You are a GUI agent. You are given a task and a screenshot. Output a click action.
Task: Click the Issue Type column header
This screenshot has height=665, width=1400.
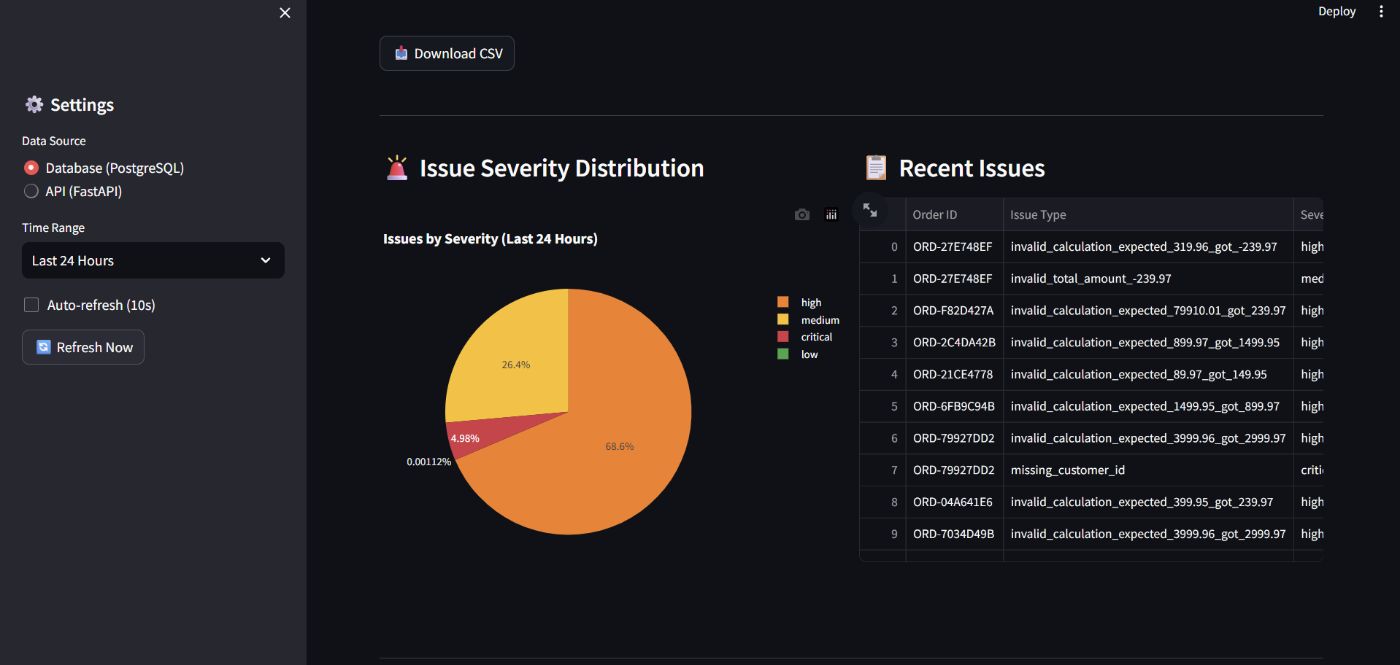[1037, 214]
